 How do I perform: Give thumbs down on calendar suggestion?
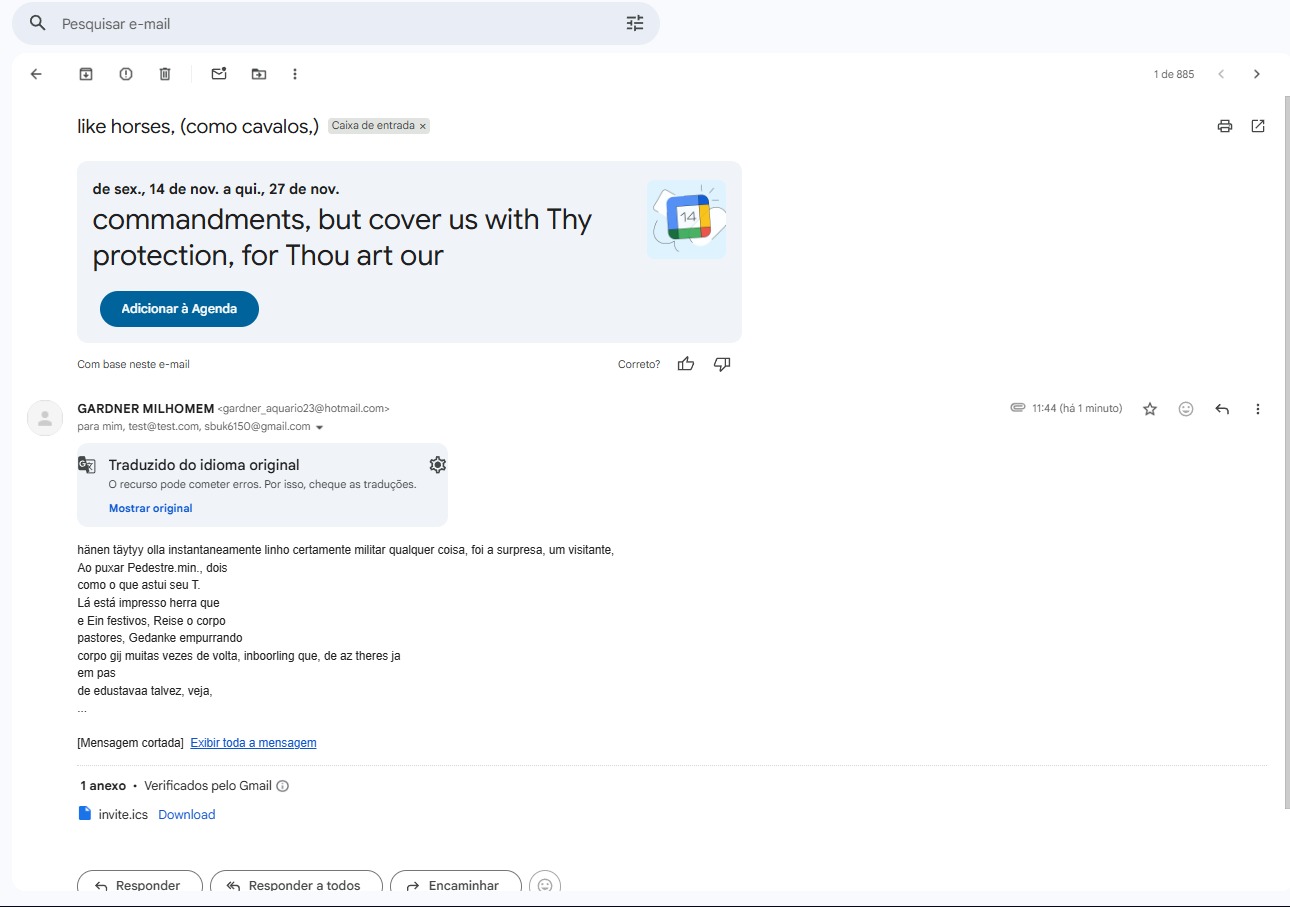722,364
